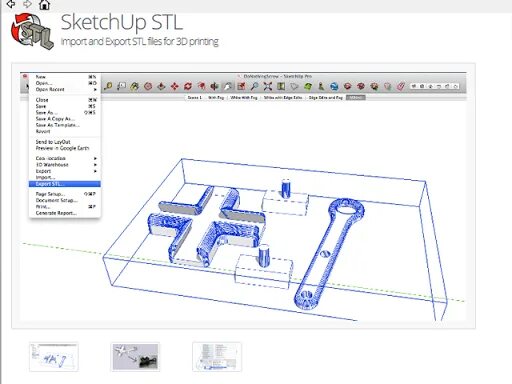Open the second thumbnail with star shapes
The image size is (512, 384).
[x=135, y=357]
